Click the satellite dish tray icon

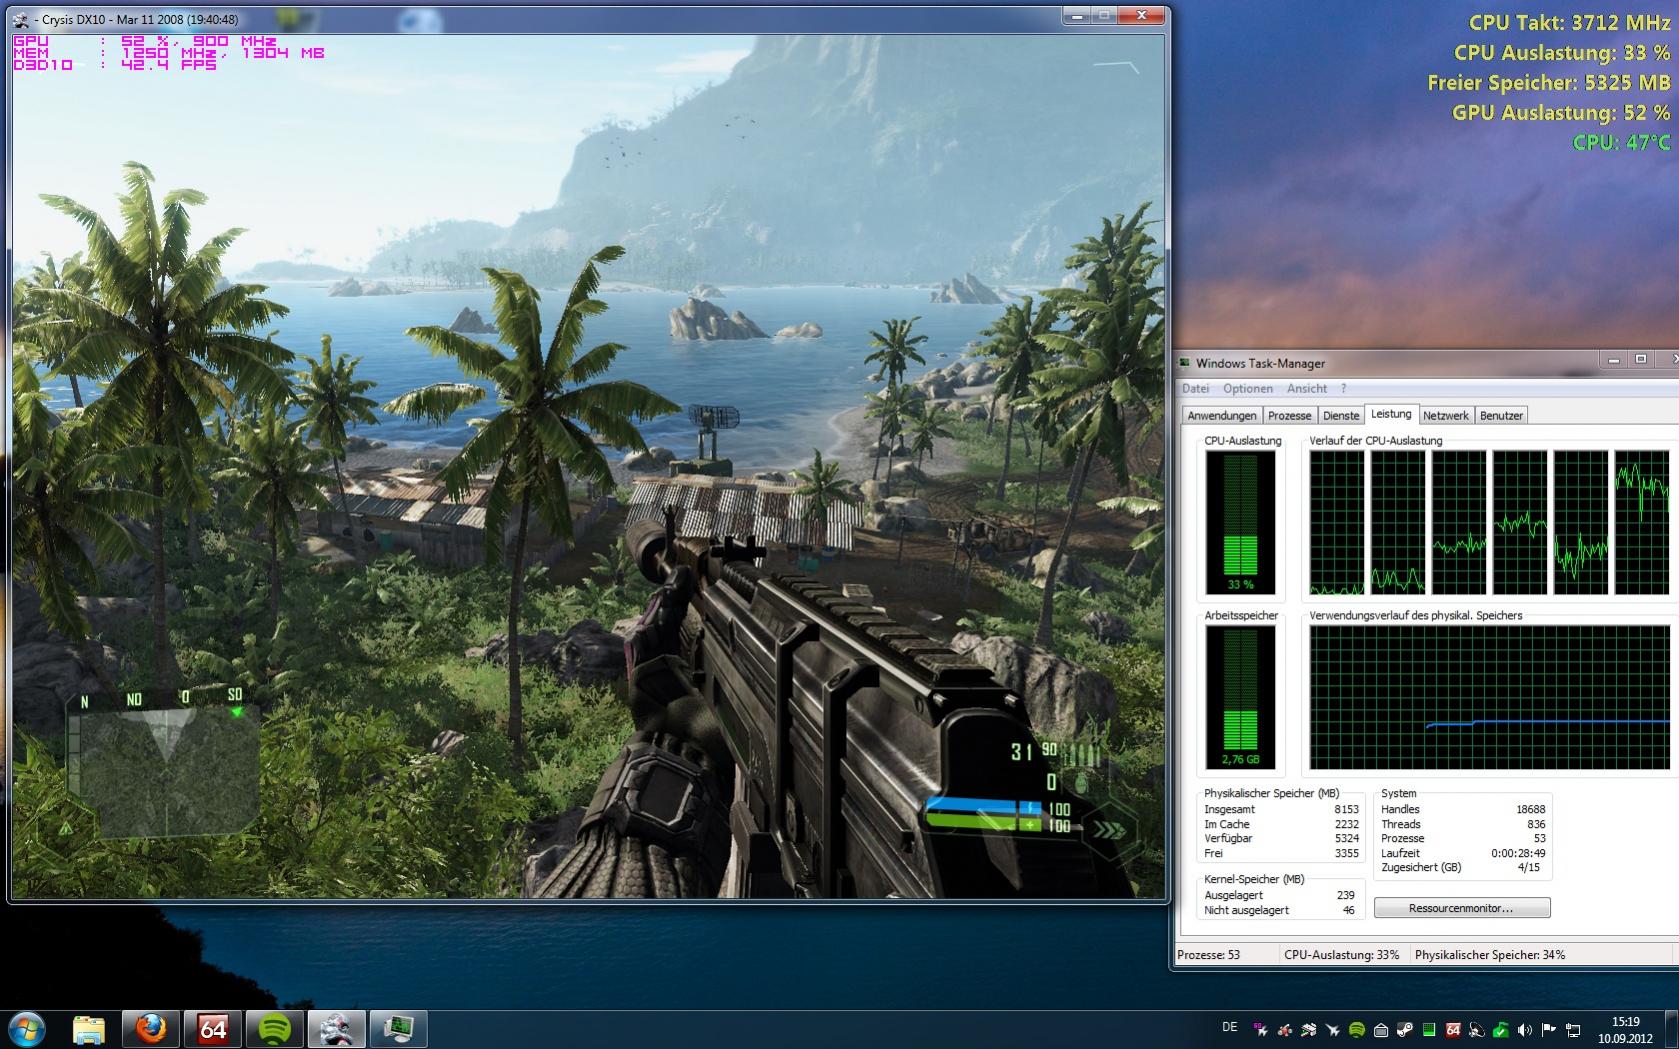[1477, 1029]
